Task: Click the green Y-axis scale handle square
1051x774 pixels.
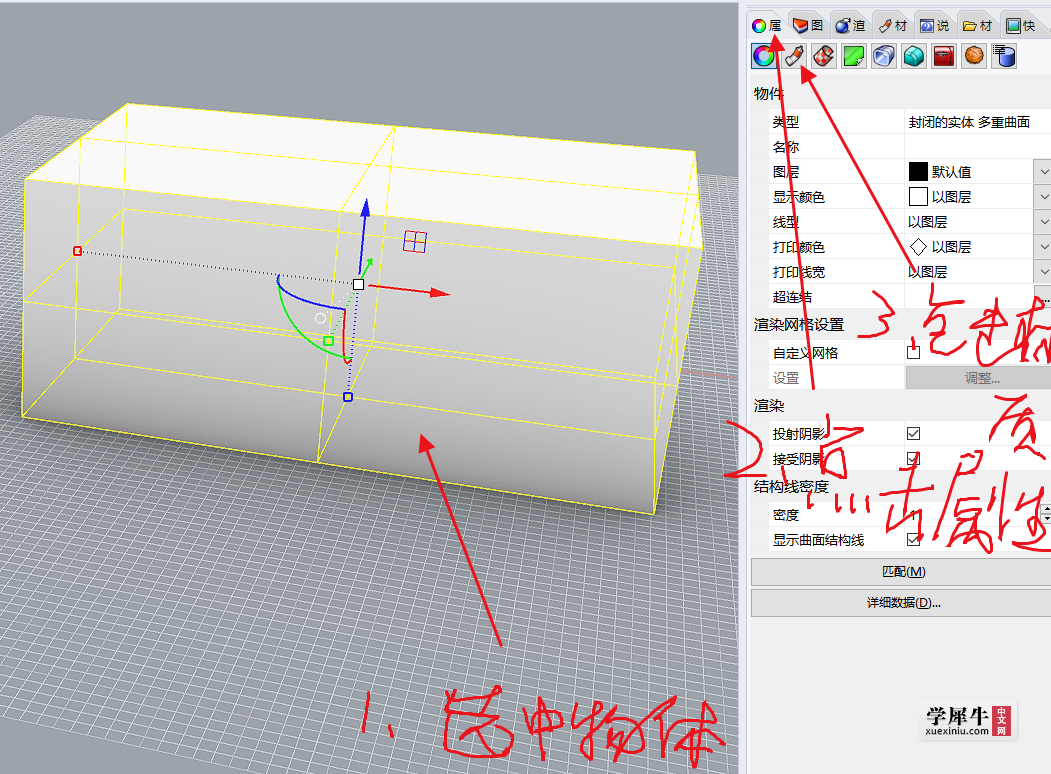Action: [328, 340]
